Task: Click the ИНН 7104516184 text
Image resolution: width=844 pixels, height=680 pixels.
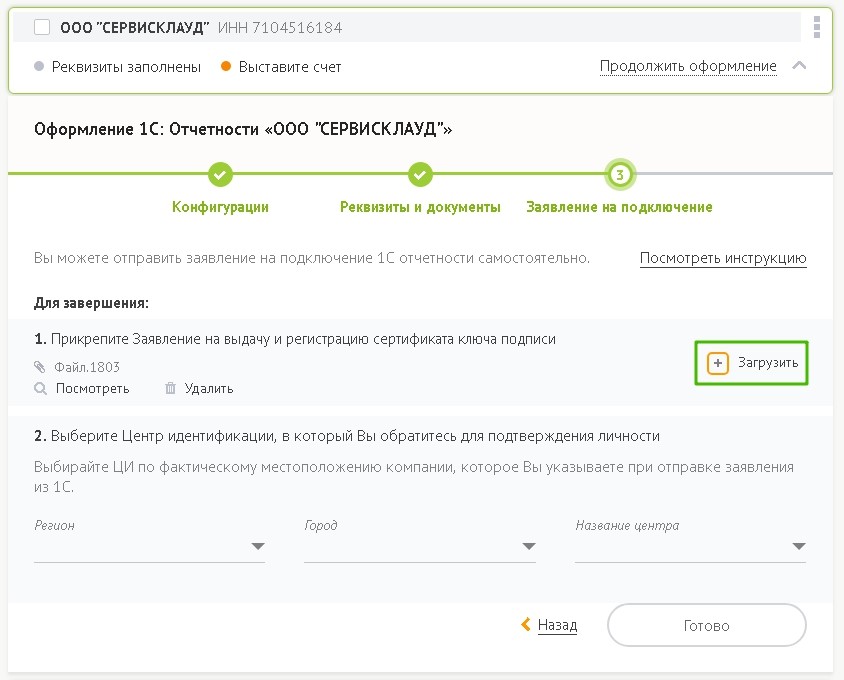Action: pos(280,27)
